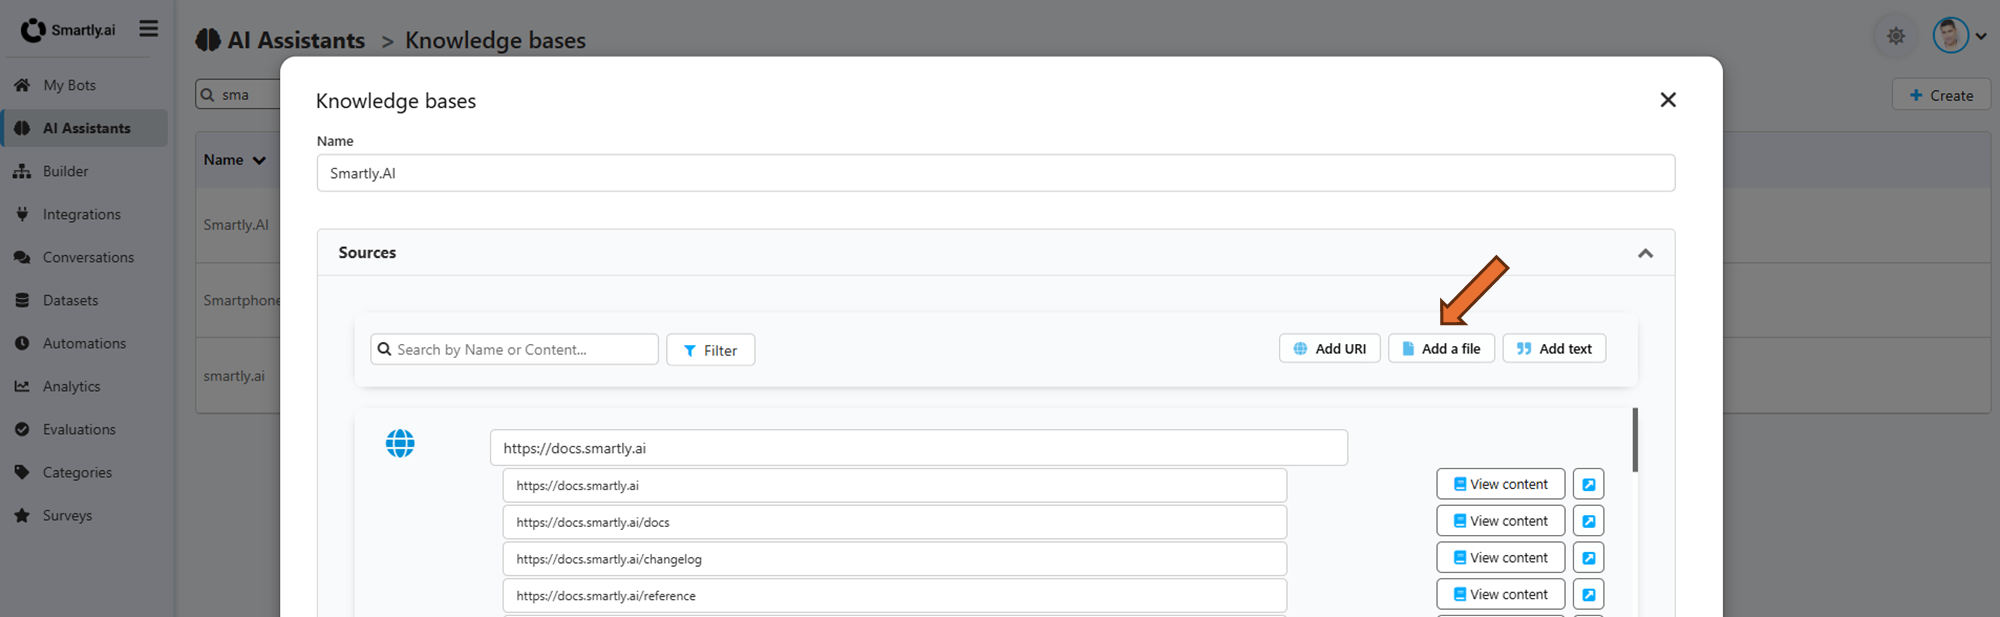This screenshot has height=617, width=2000.
Task: Click the docs.smartly.ai/changelog URL row
Action: coord(894,559)
